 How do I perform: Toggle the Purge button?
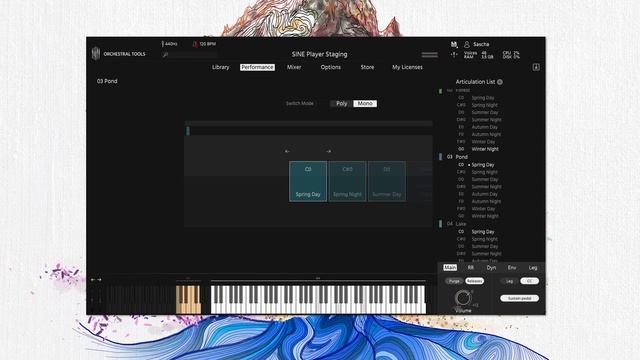[454, 281]
